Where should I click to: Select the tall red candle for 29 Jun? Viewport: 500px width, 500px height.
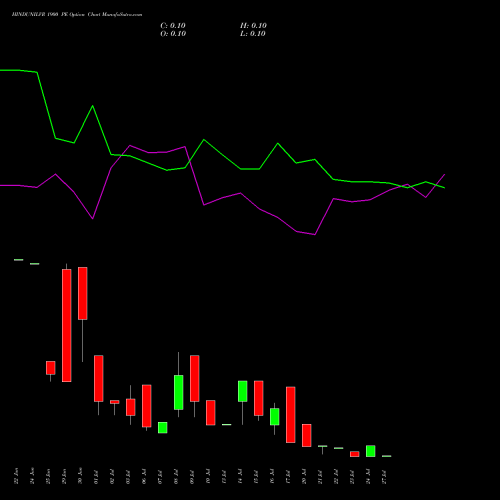coord(67,325)
